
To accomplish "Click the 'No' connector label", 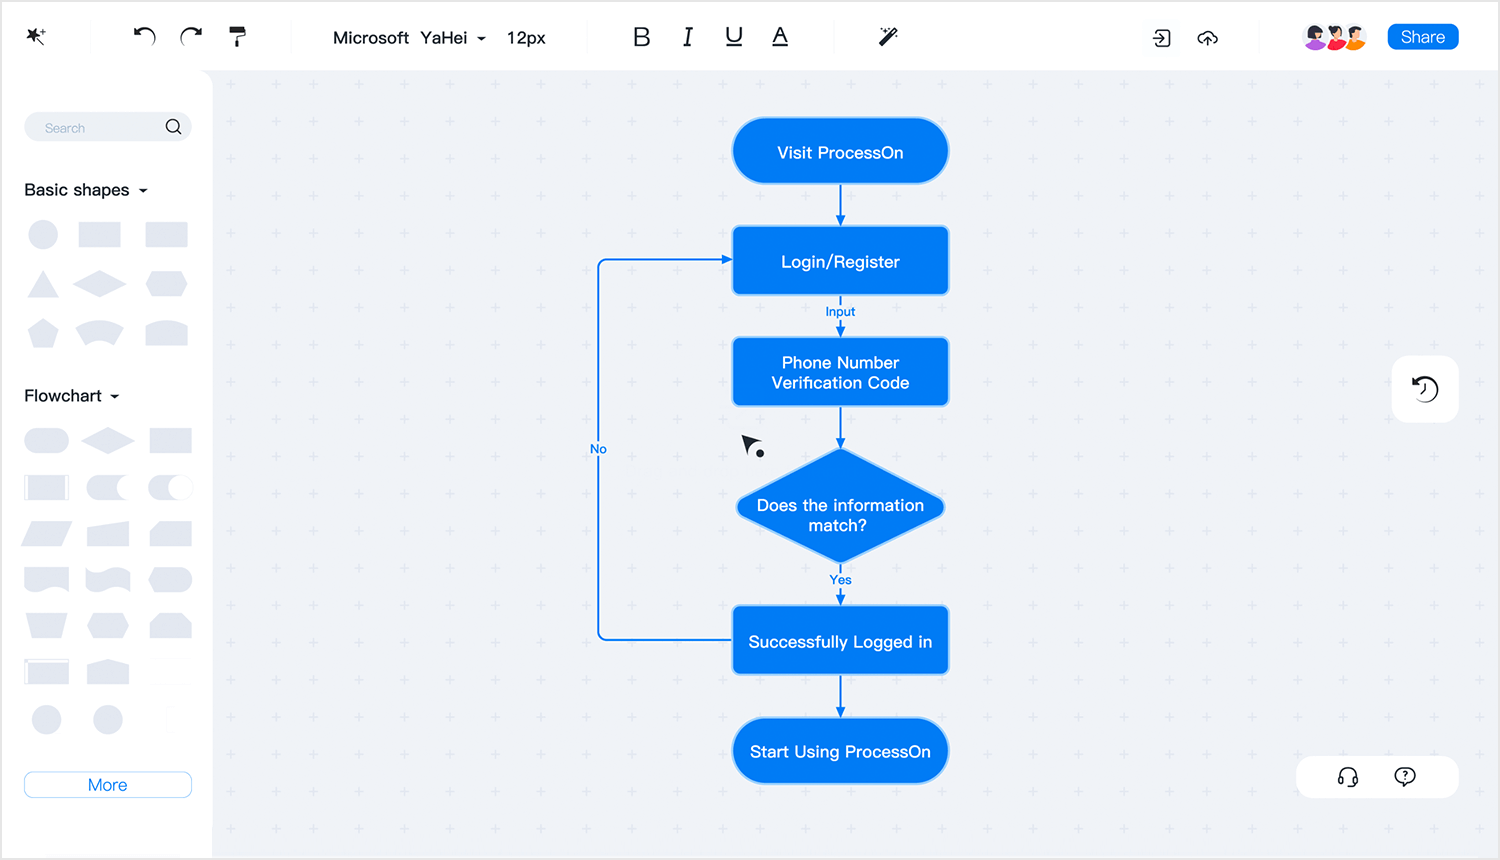I will (598, 449).
